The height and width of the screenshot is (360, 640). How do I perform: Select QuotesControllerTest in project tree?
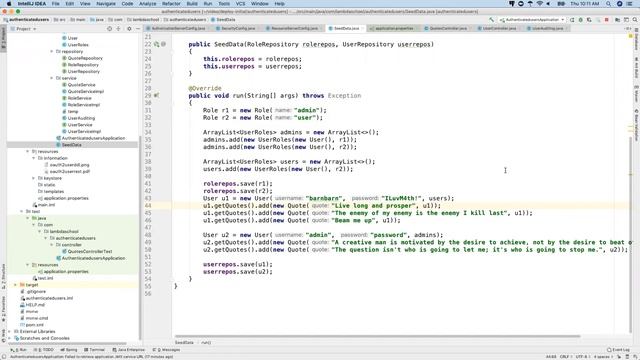pyautogui.click(x=90, y=251)
